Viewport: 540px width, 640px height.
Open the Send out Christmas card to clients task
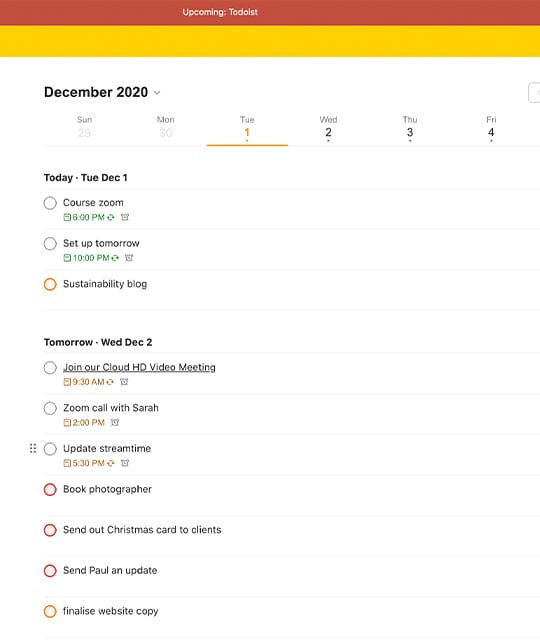[142, 530]
